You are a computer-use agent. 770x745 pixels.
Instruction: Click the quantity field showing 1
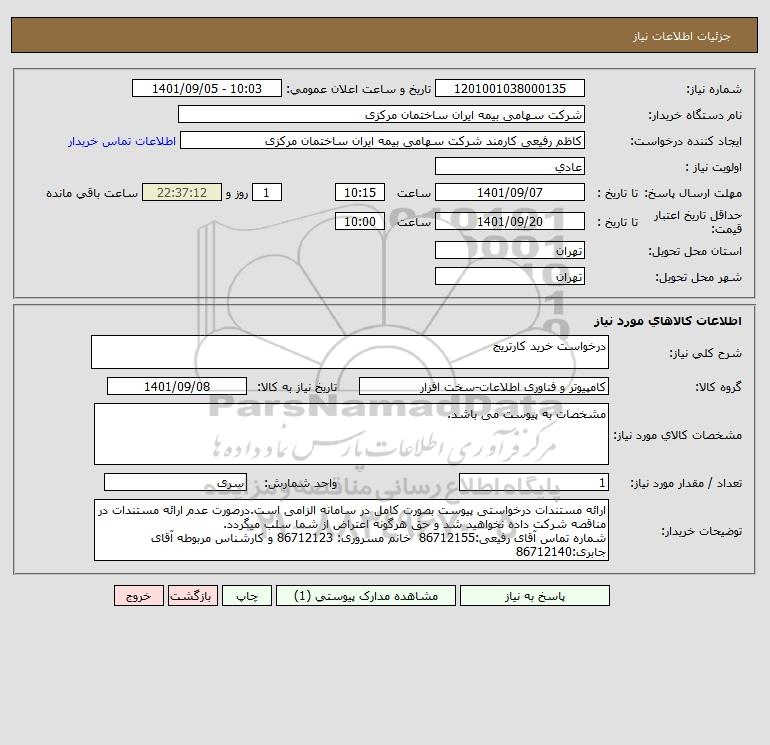tap(534, 482)
